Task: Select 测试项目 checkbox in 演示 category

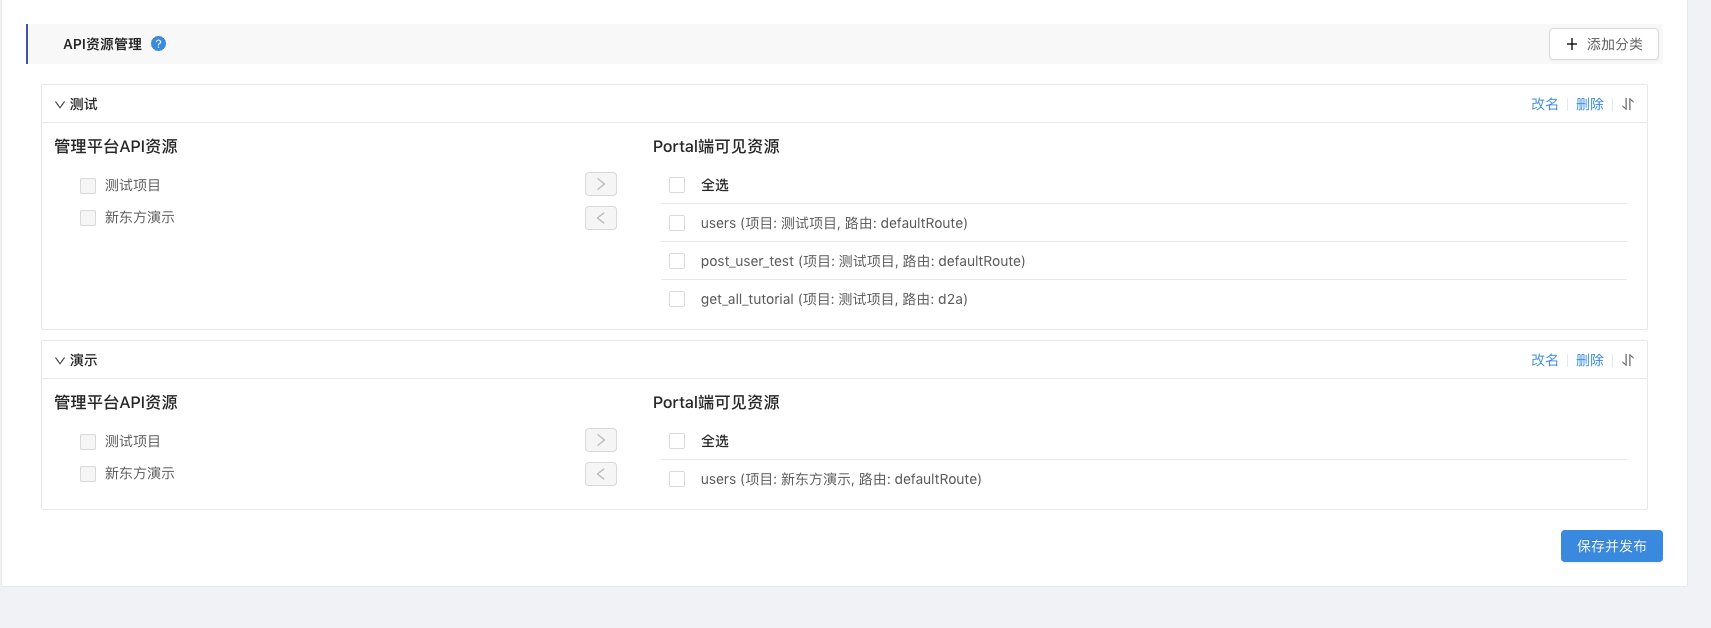Action: [88, 442]
